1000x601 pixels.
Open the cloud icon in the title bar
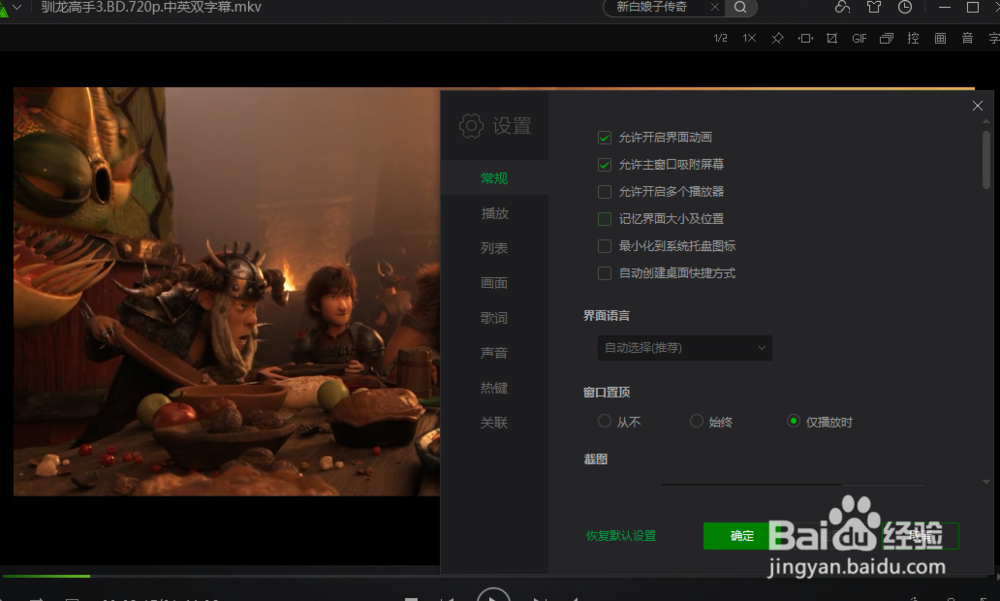click(842, 7)
